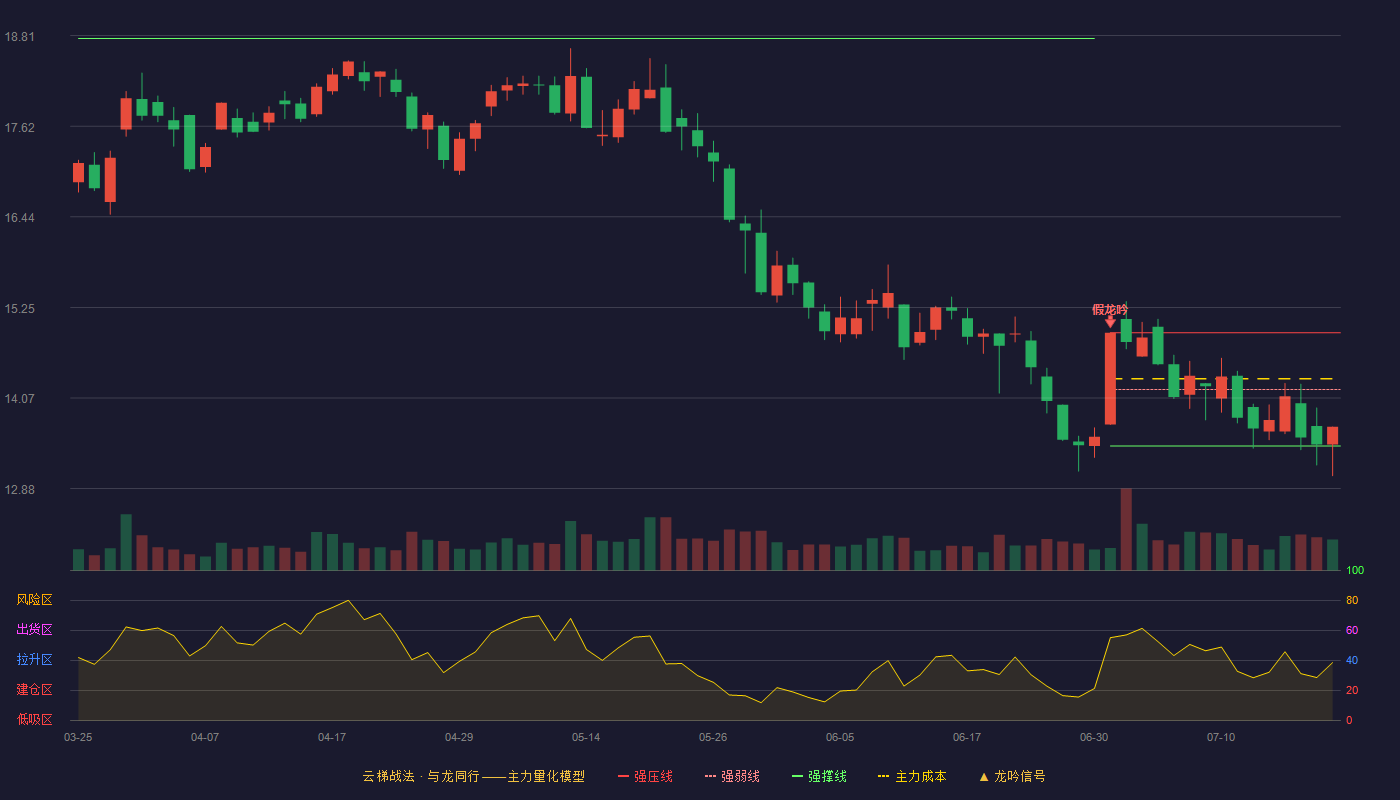This screenshot has height=800, width=1400.
Task: Click the tallest volume bar
Action: [1126, 529]
